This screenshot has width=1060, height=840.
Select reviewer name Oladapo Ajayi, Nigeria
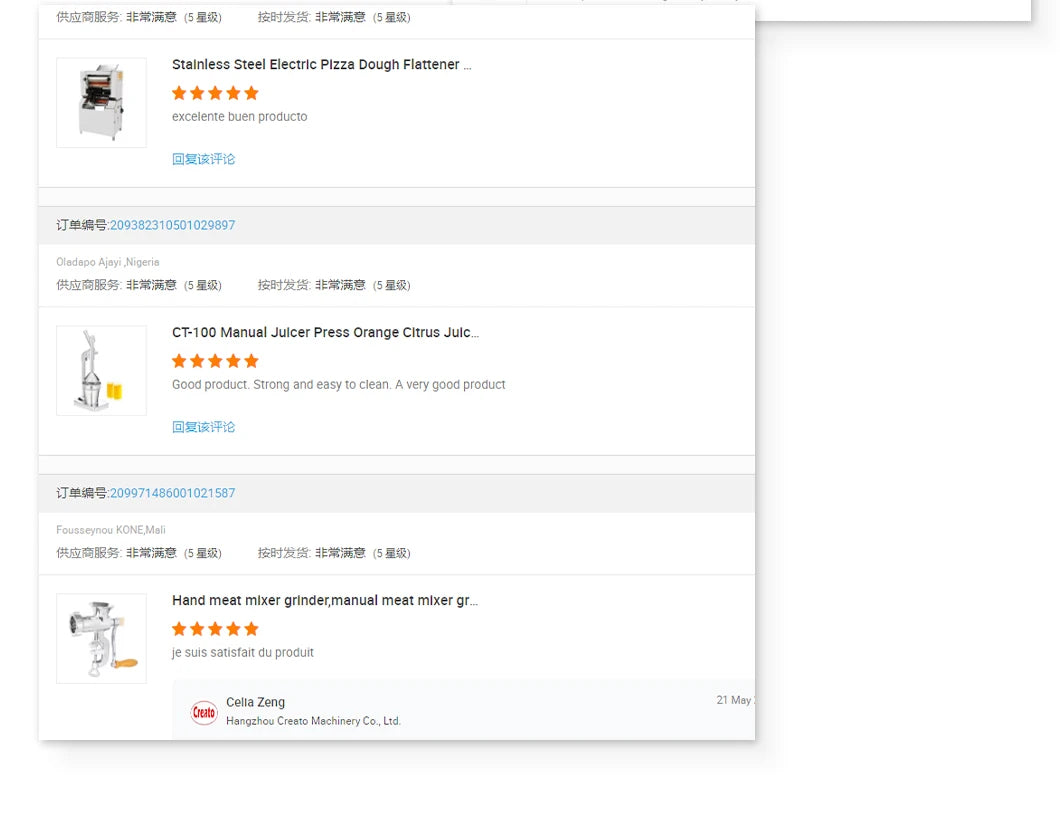tap(107, 262)
